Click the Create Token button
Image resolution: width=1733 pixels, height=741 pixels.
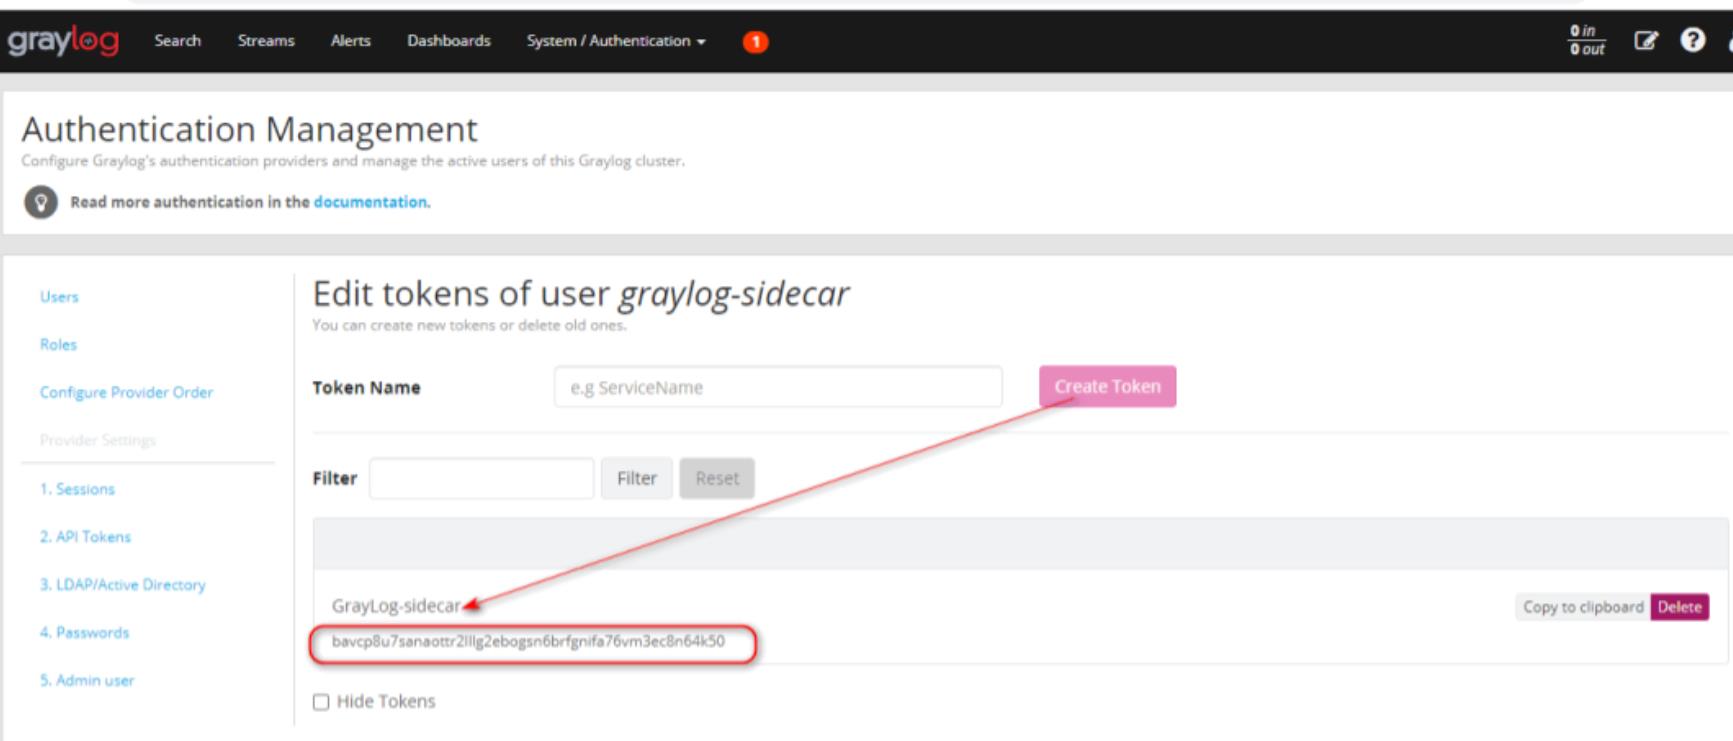coord(1107,386)
